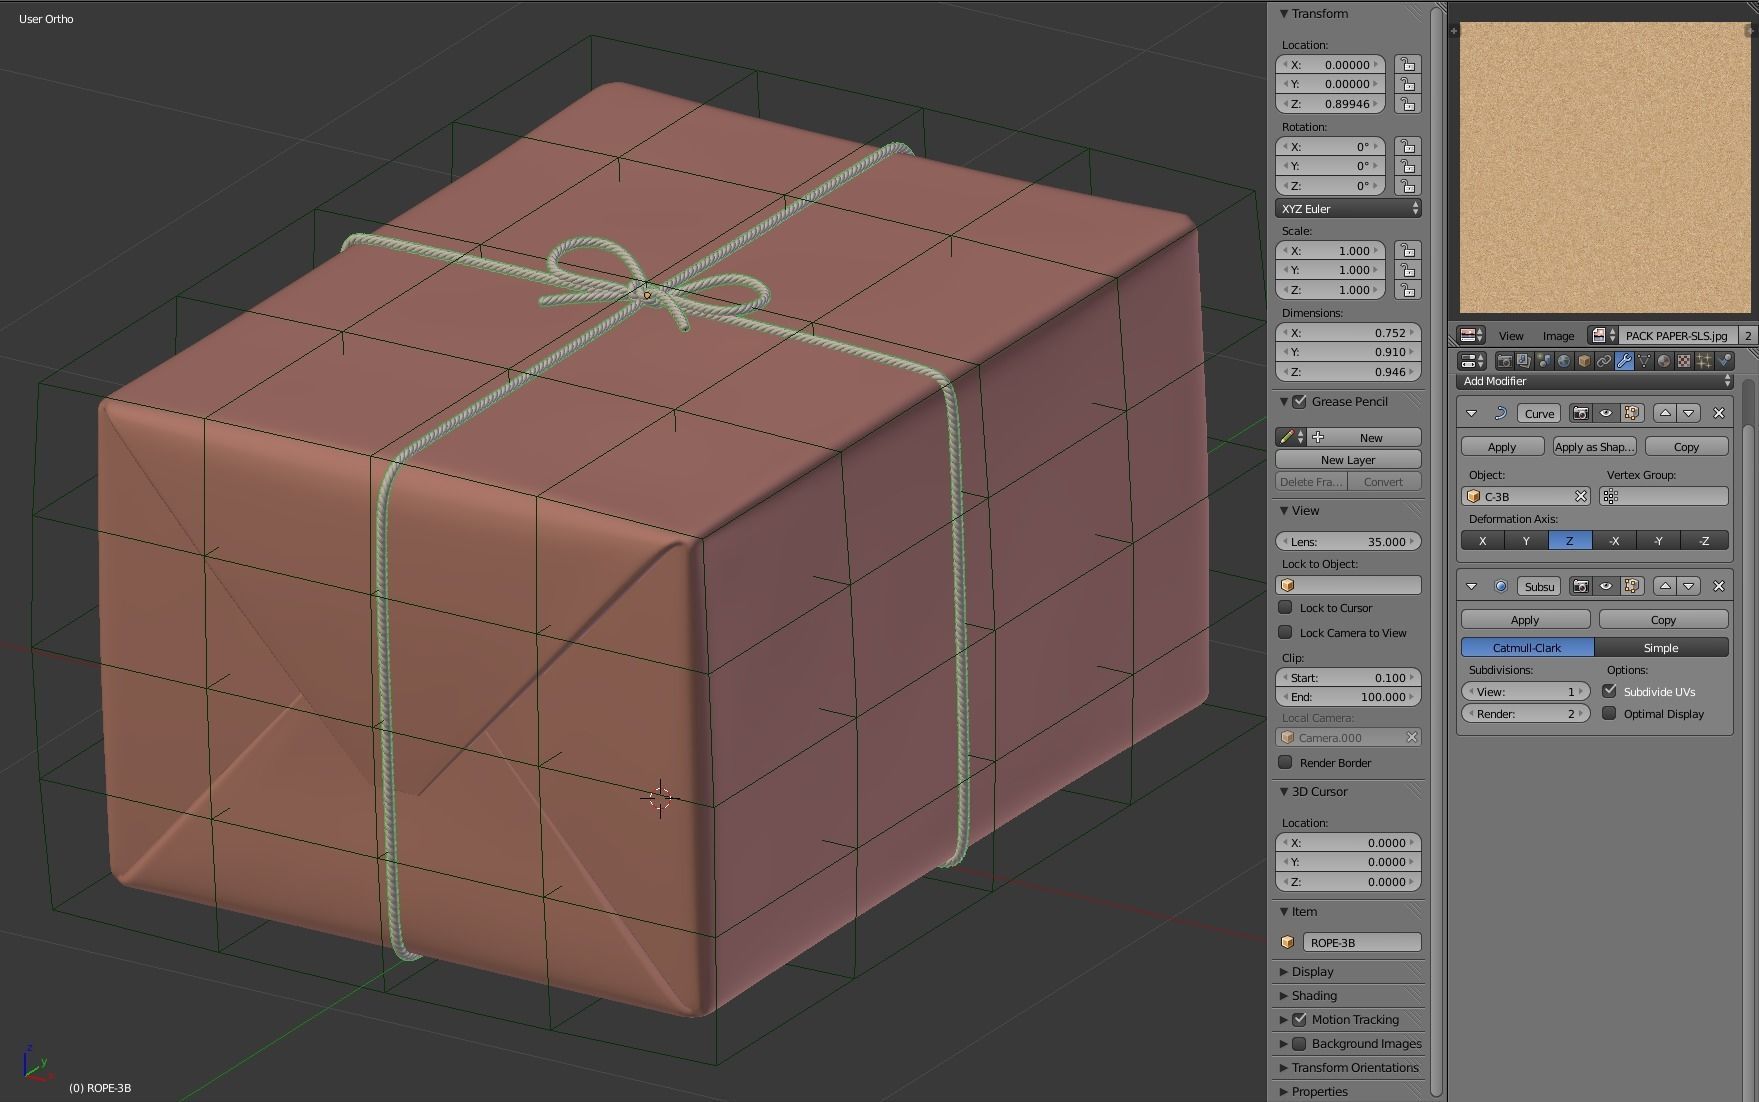
Task: Check Lock Camera to View option
Action: tap(1286, 632)
